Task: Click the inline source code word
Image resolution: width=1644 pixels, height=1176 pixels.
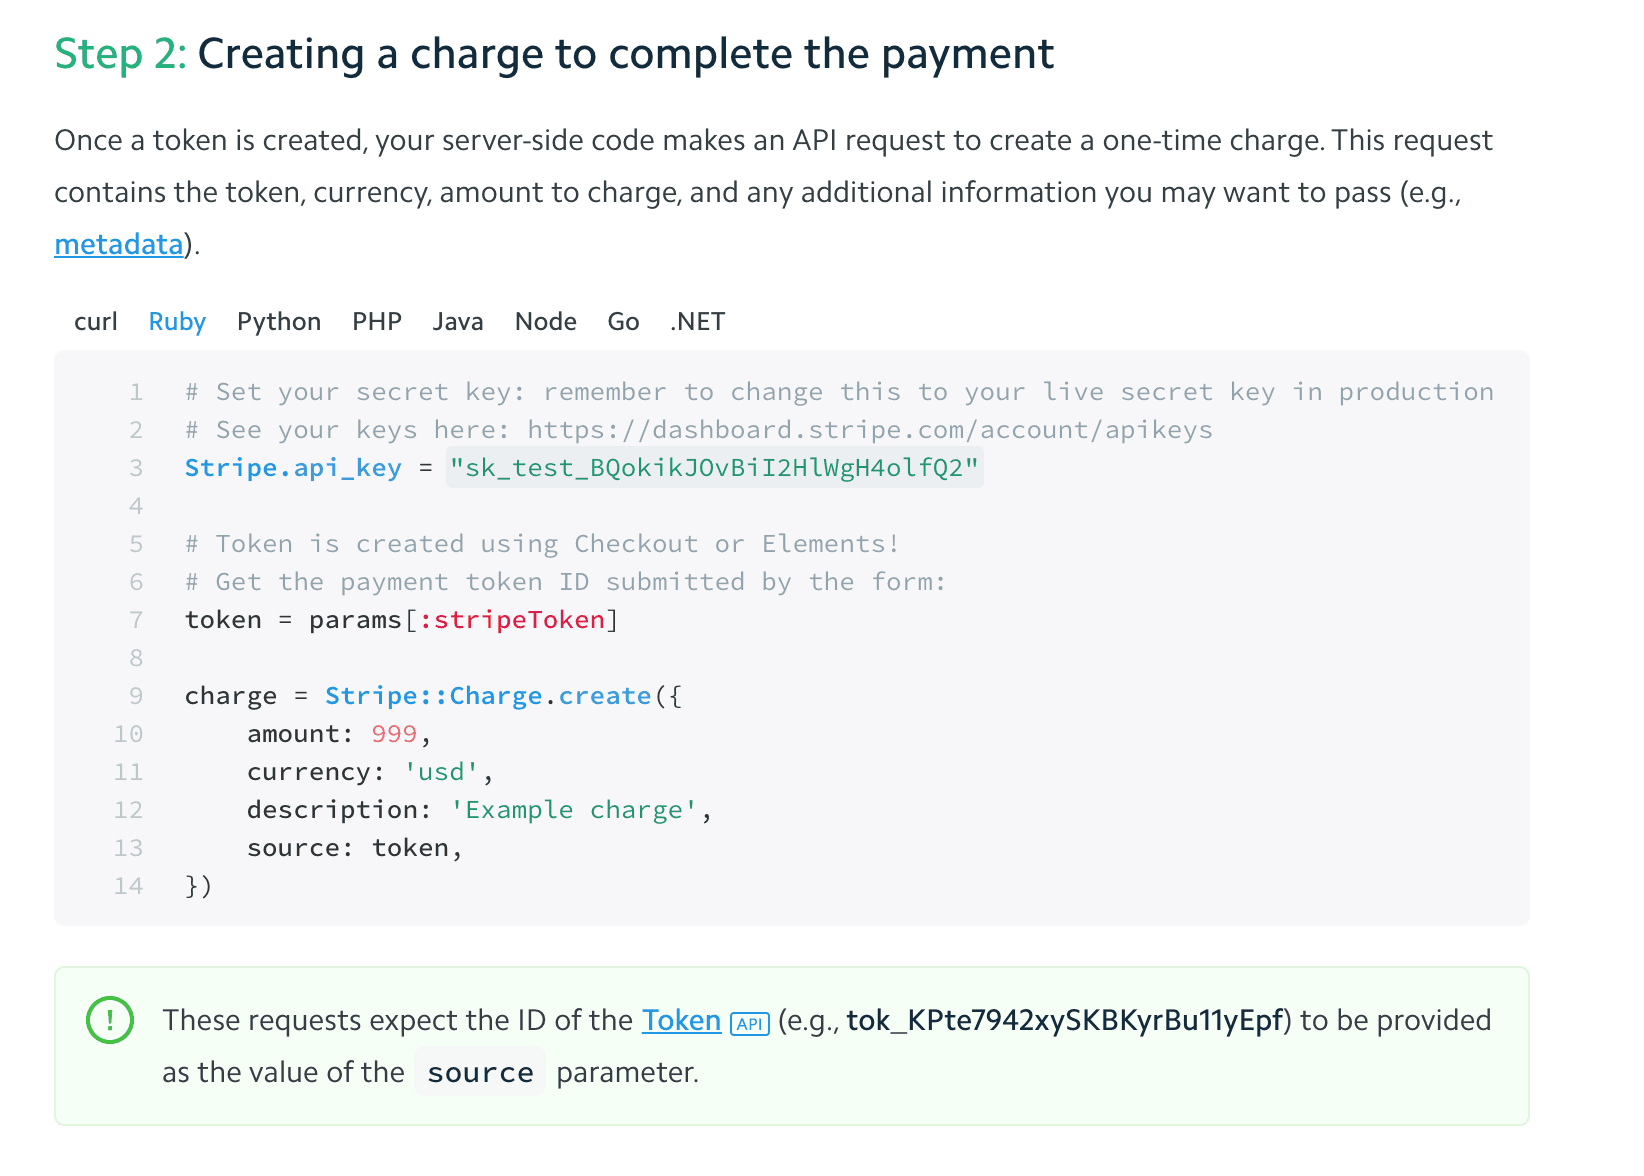Action: 480,1072
